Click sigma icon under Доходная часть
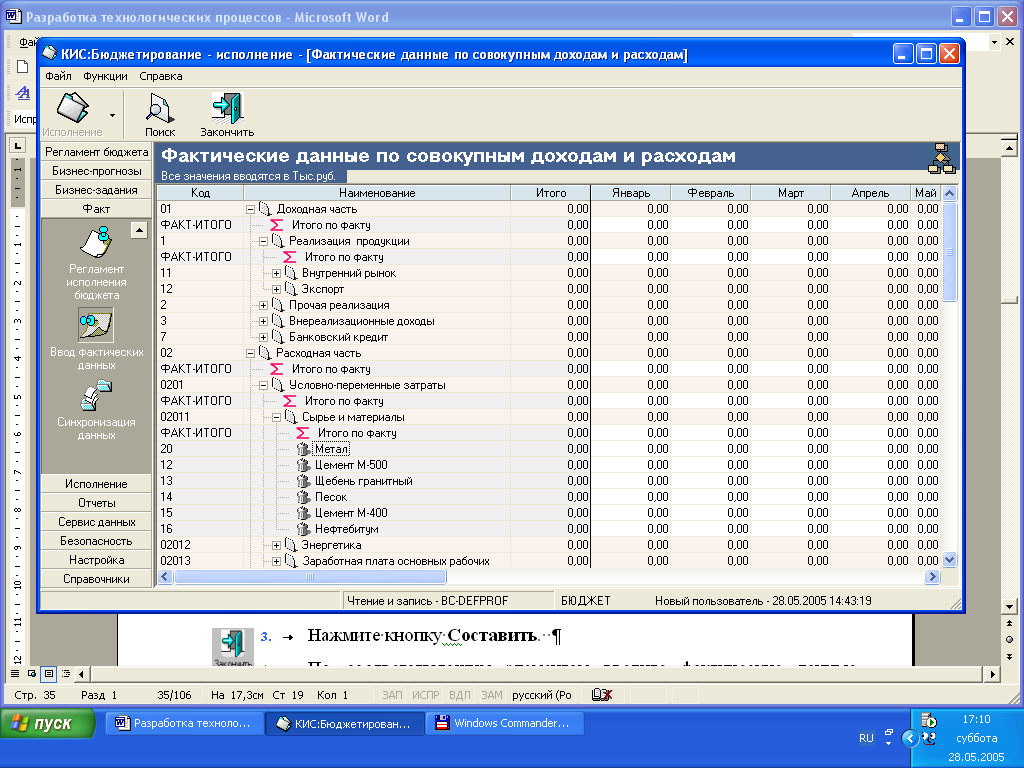Viewport: 1024px width, 768px height. 277,225
